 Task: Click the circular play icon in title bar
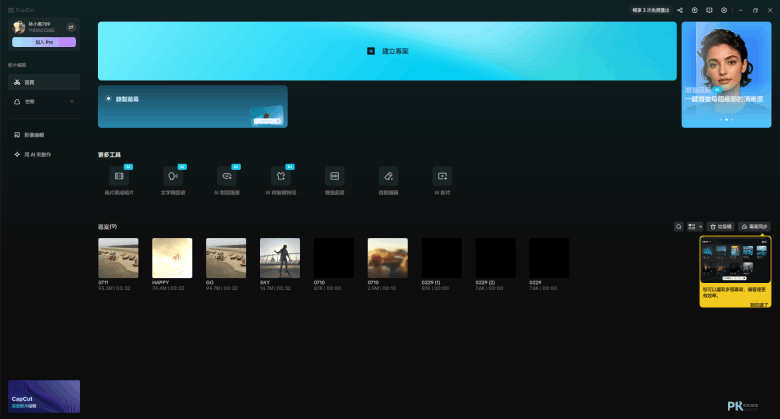pos(694,10)
